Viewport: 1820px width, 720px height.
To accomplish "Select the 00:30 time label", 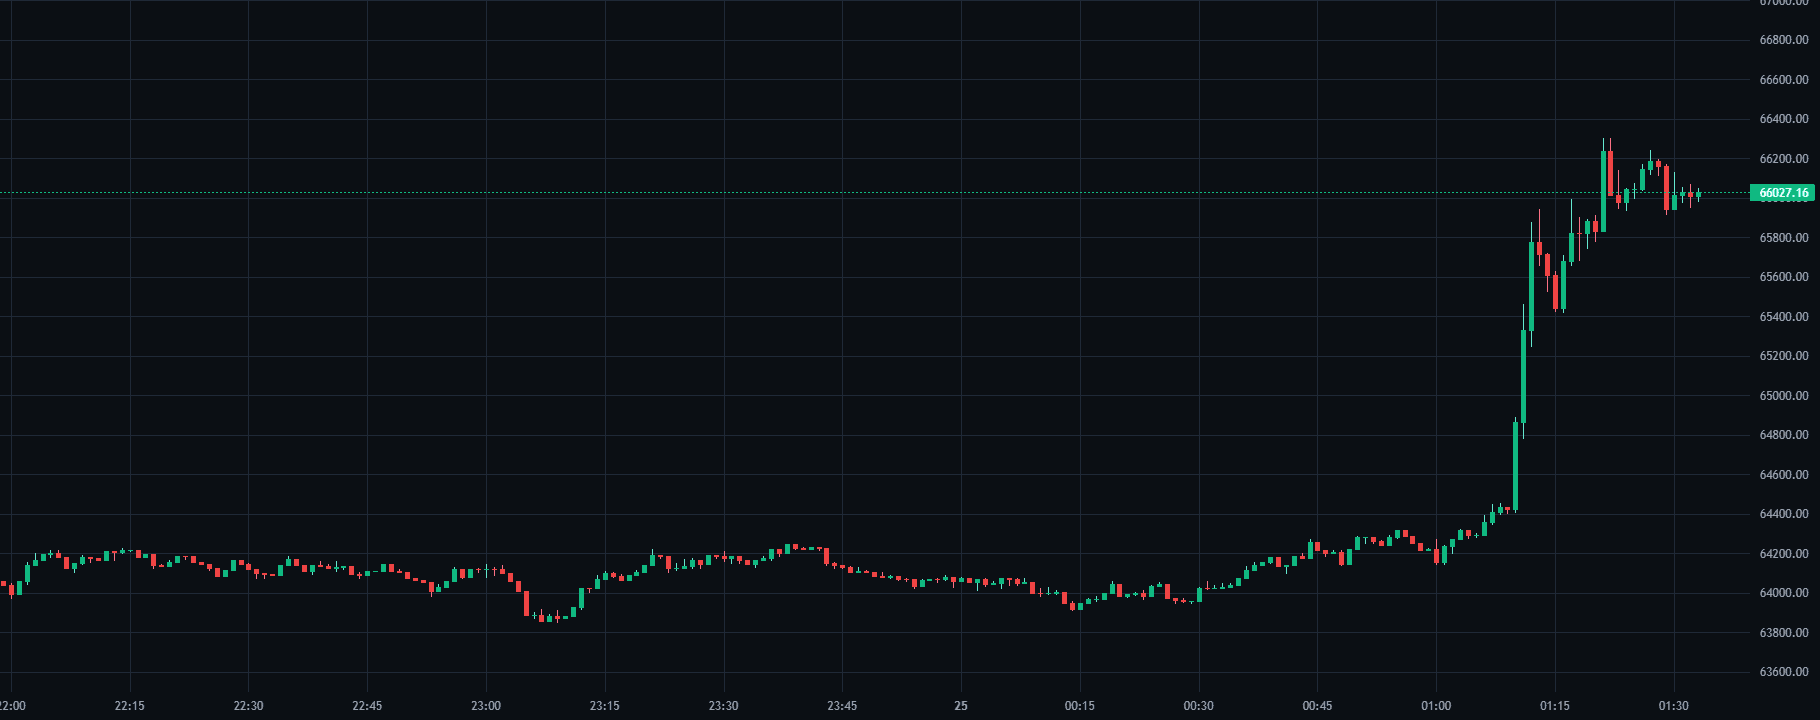I will tap(1198, 706).
